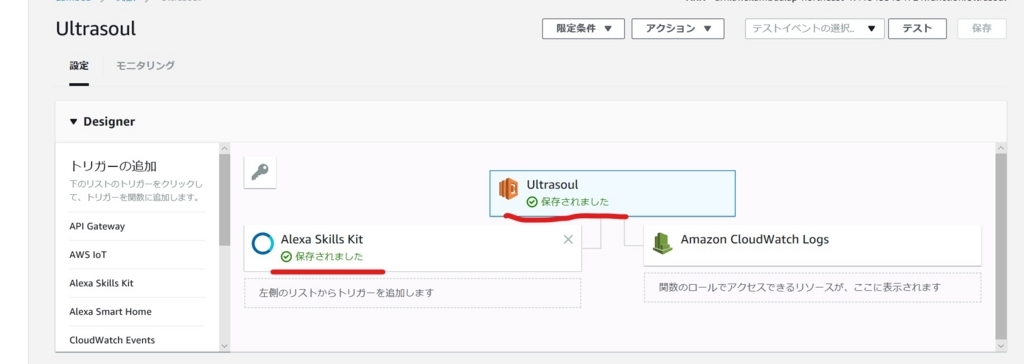Click the 保存 button
The image size is (1024, 364).
(x=982, y=29)
